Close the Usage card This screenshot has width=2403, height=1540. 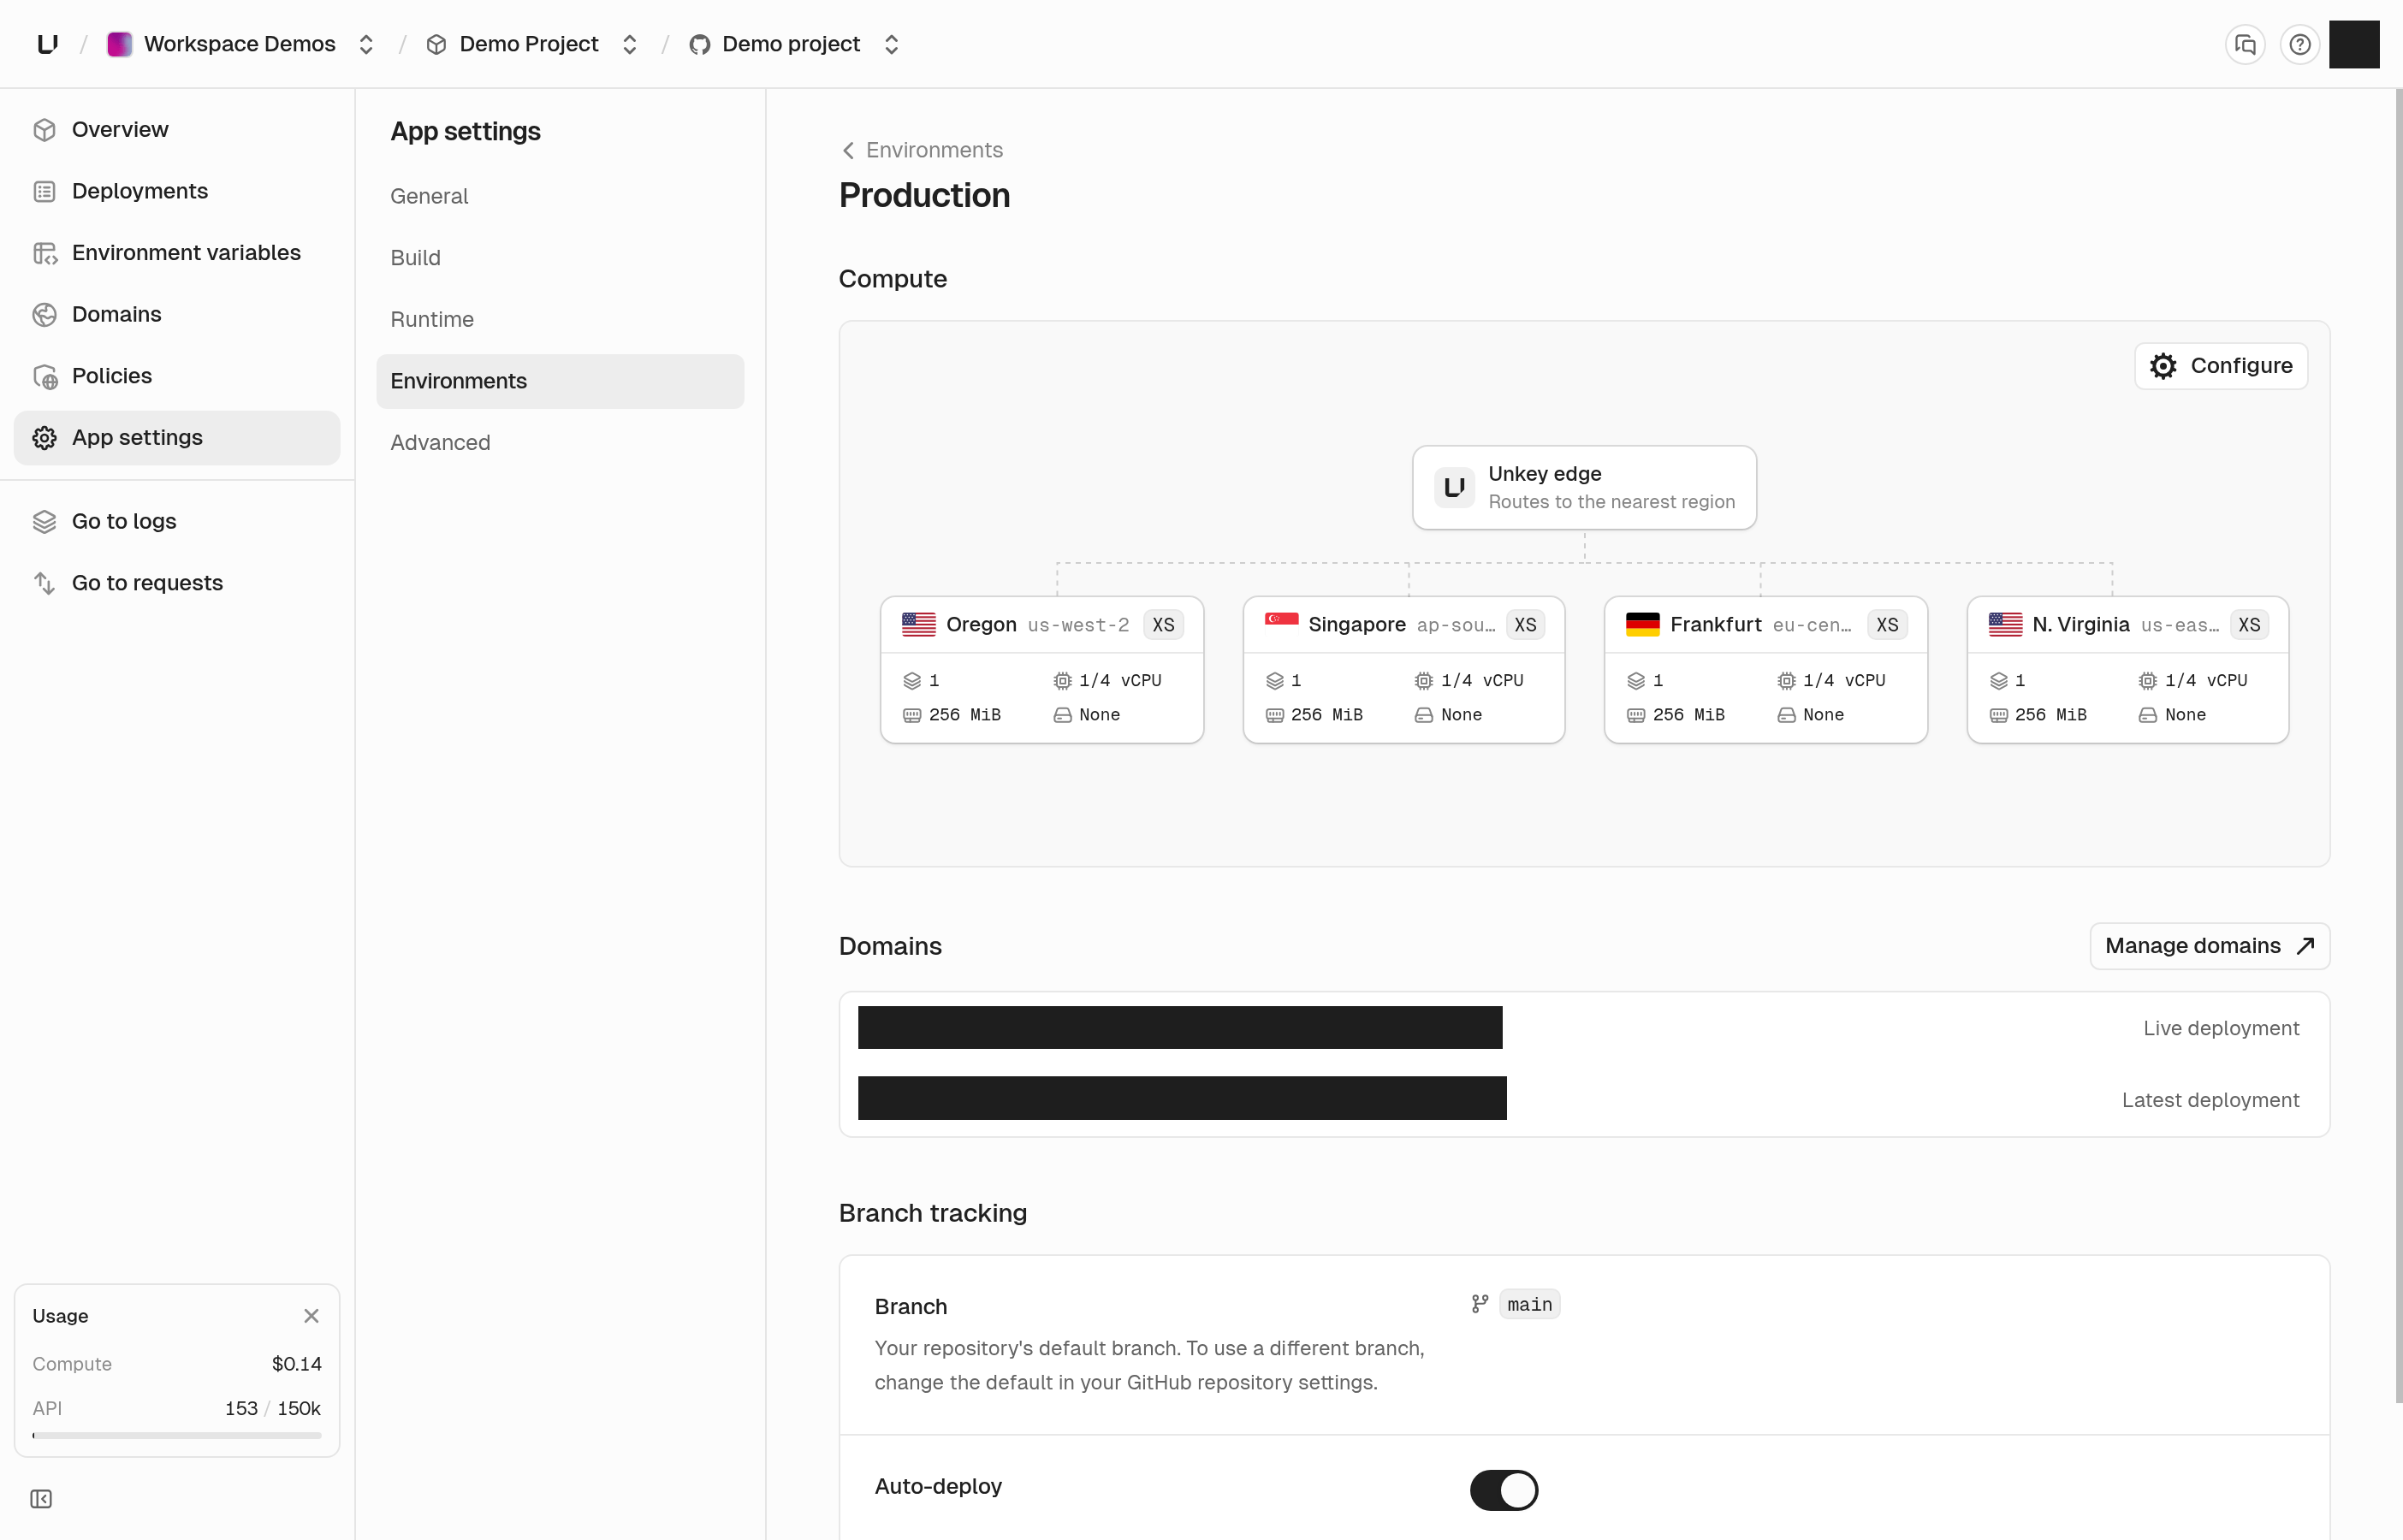(311, 1316)
